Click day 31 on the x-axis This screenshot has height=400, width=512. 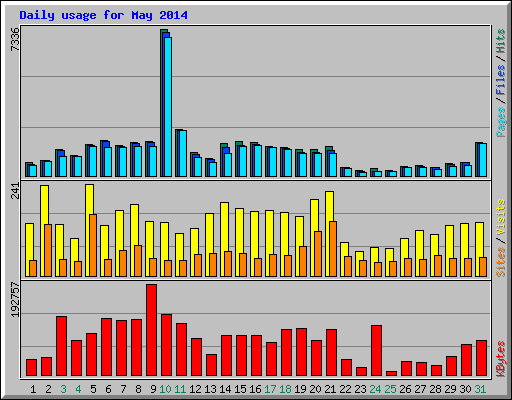(x=480, y=389)
